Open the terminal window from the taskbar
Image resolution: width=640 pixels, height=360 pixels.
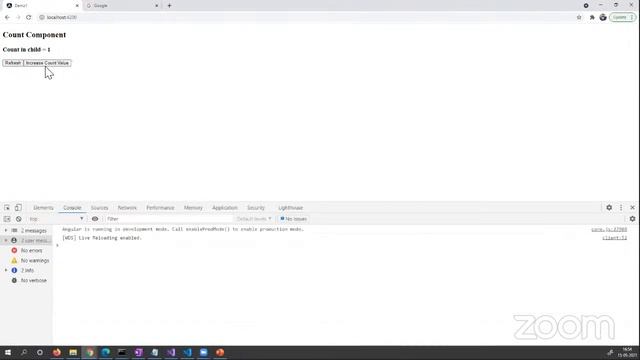(122, 352)
